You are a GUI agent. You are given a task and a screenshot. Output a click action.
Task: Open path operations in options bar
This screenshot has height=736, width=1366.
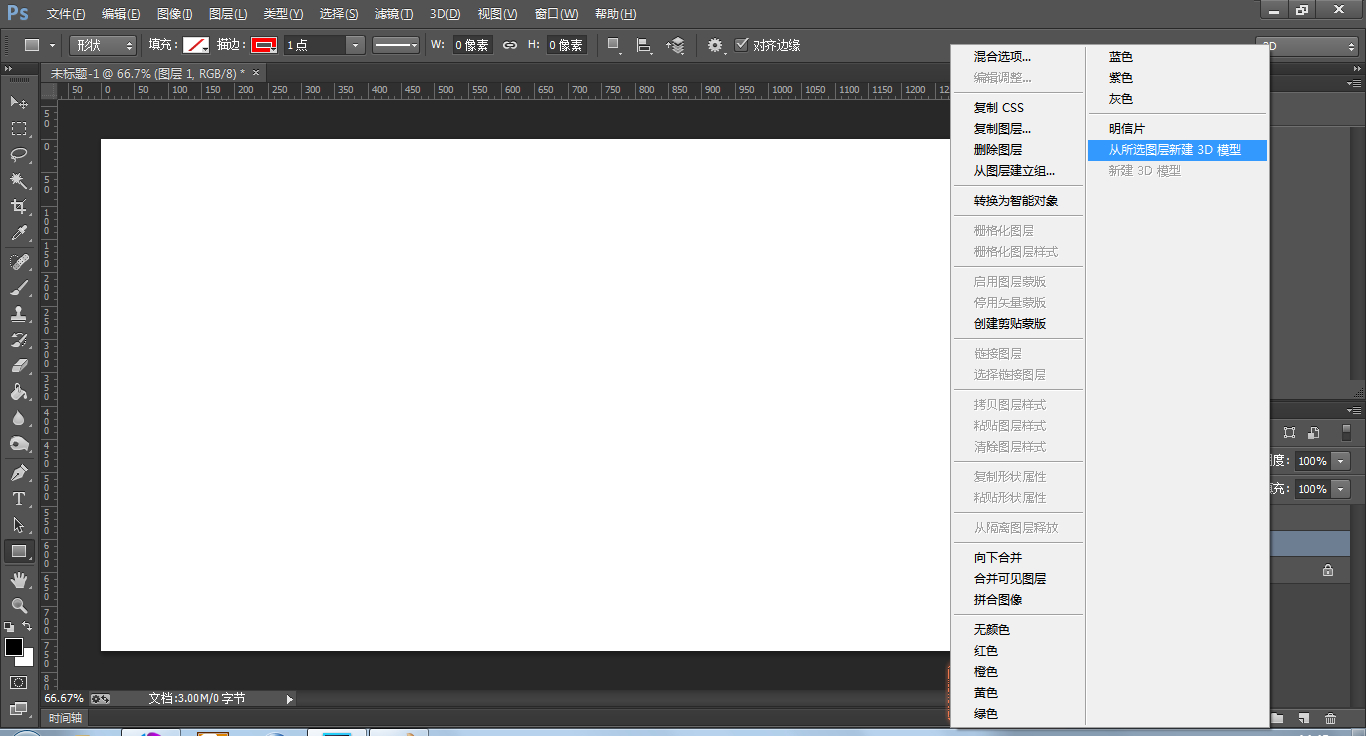point(614,45)
